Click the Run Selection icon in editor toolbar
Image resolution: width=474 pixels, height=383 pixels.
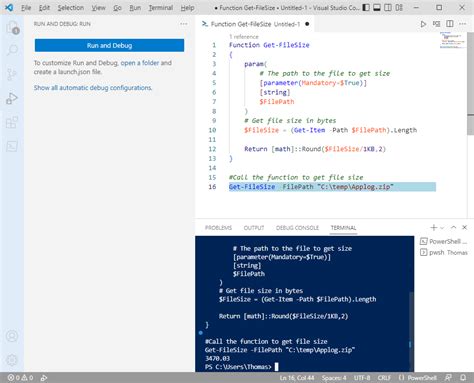point(436,24)
